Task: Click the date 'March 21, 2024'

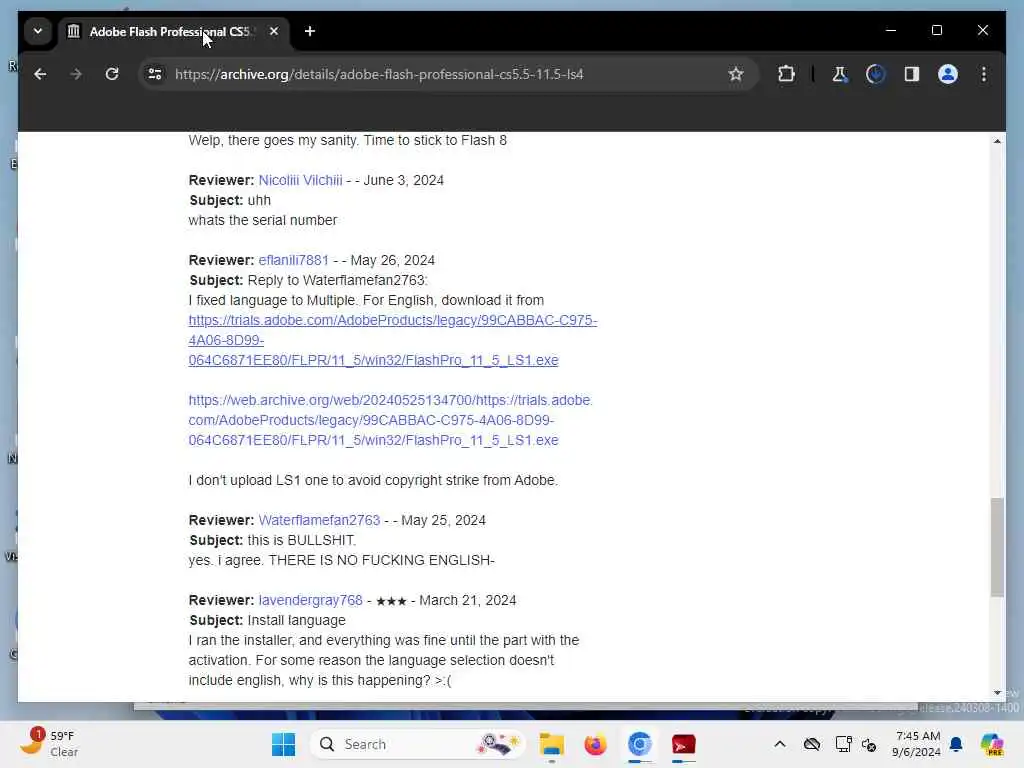Action: tap(468, 600)
